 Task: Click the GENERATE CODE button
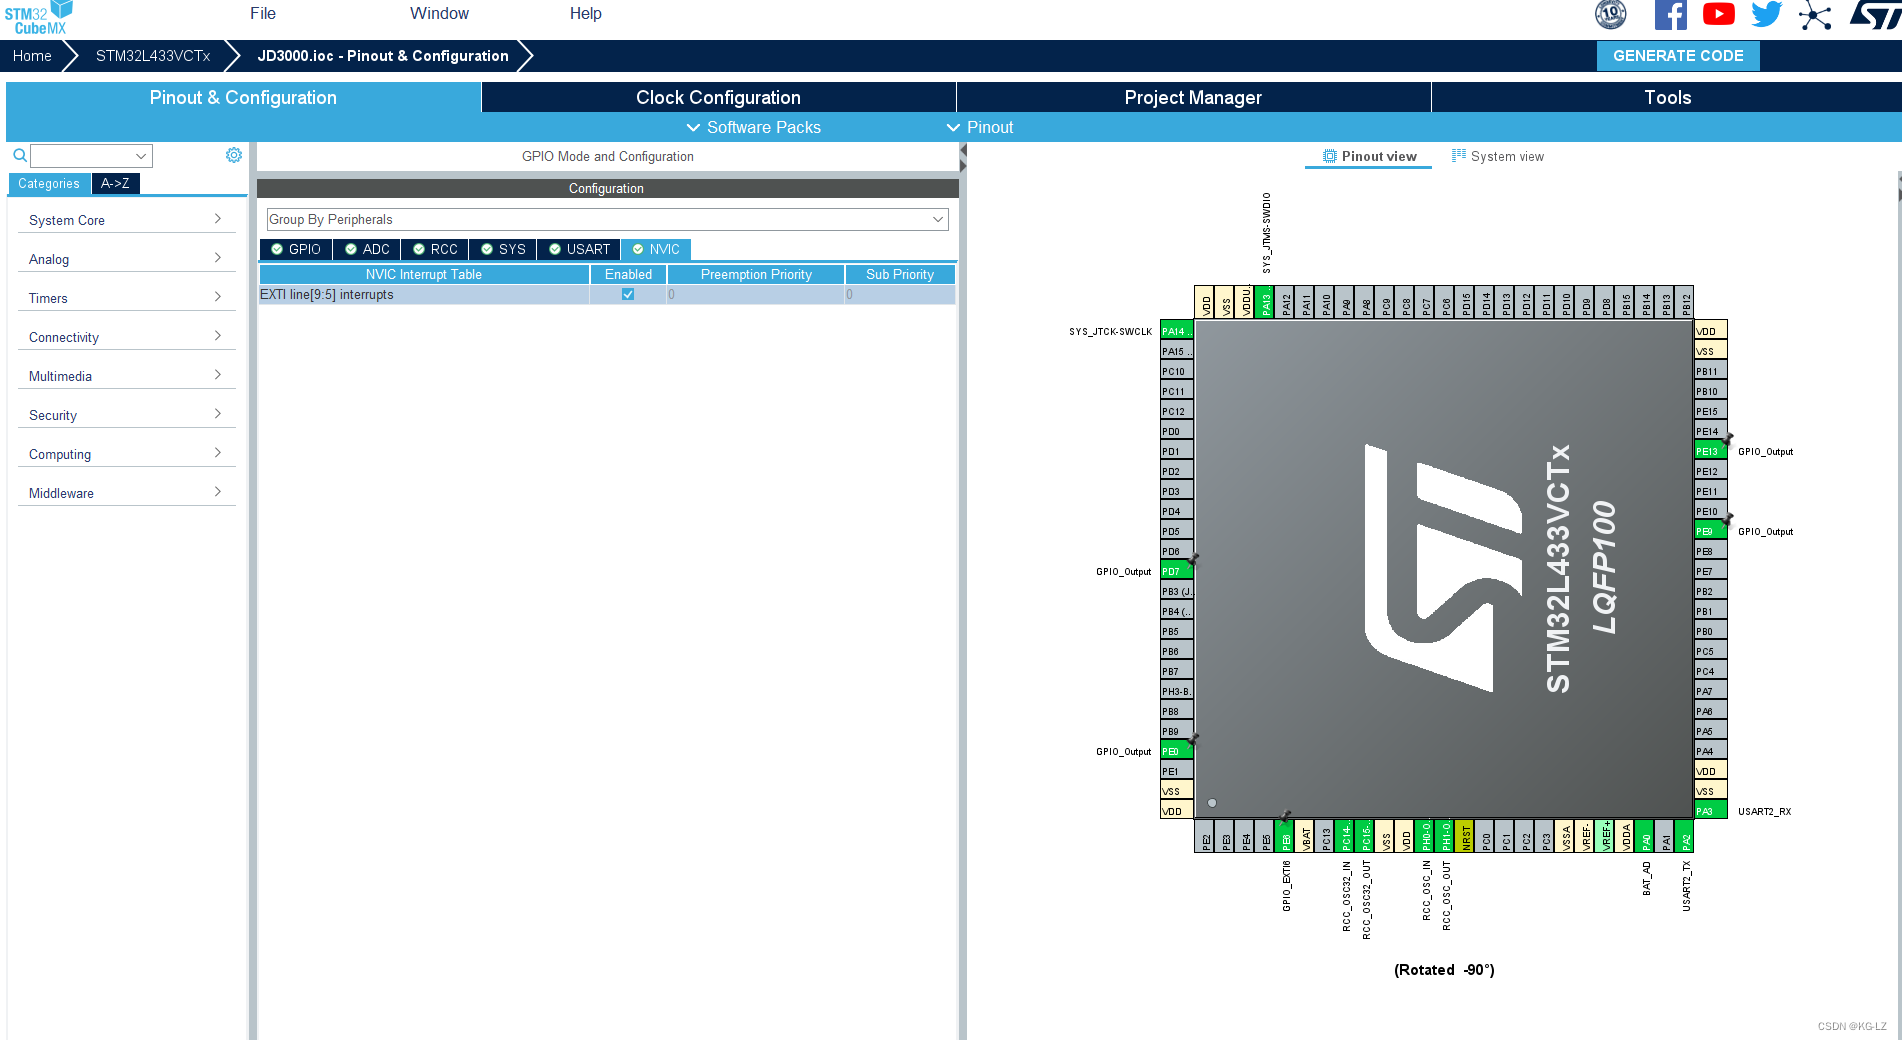(x=1677, y=56)
